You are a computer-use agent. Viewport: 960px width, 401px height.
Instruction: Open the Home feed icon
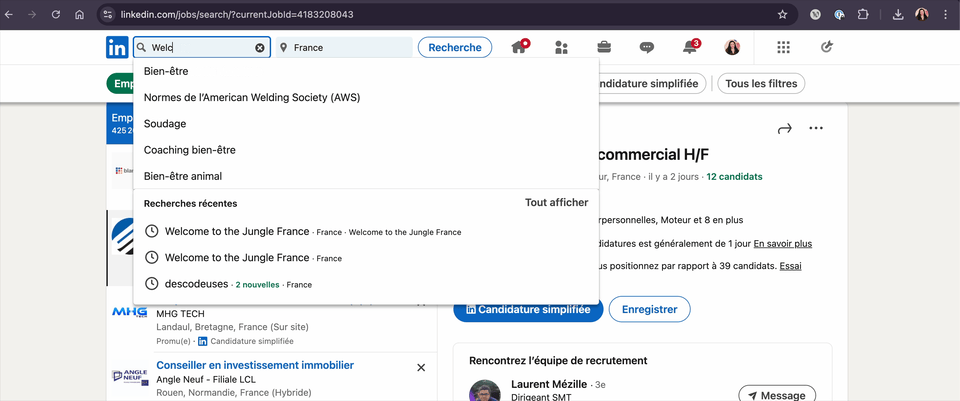[519, 47]
